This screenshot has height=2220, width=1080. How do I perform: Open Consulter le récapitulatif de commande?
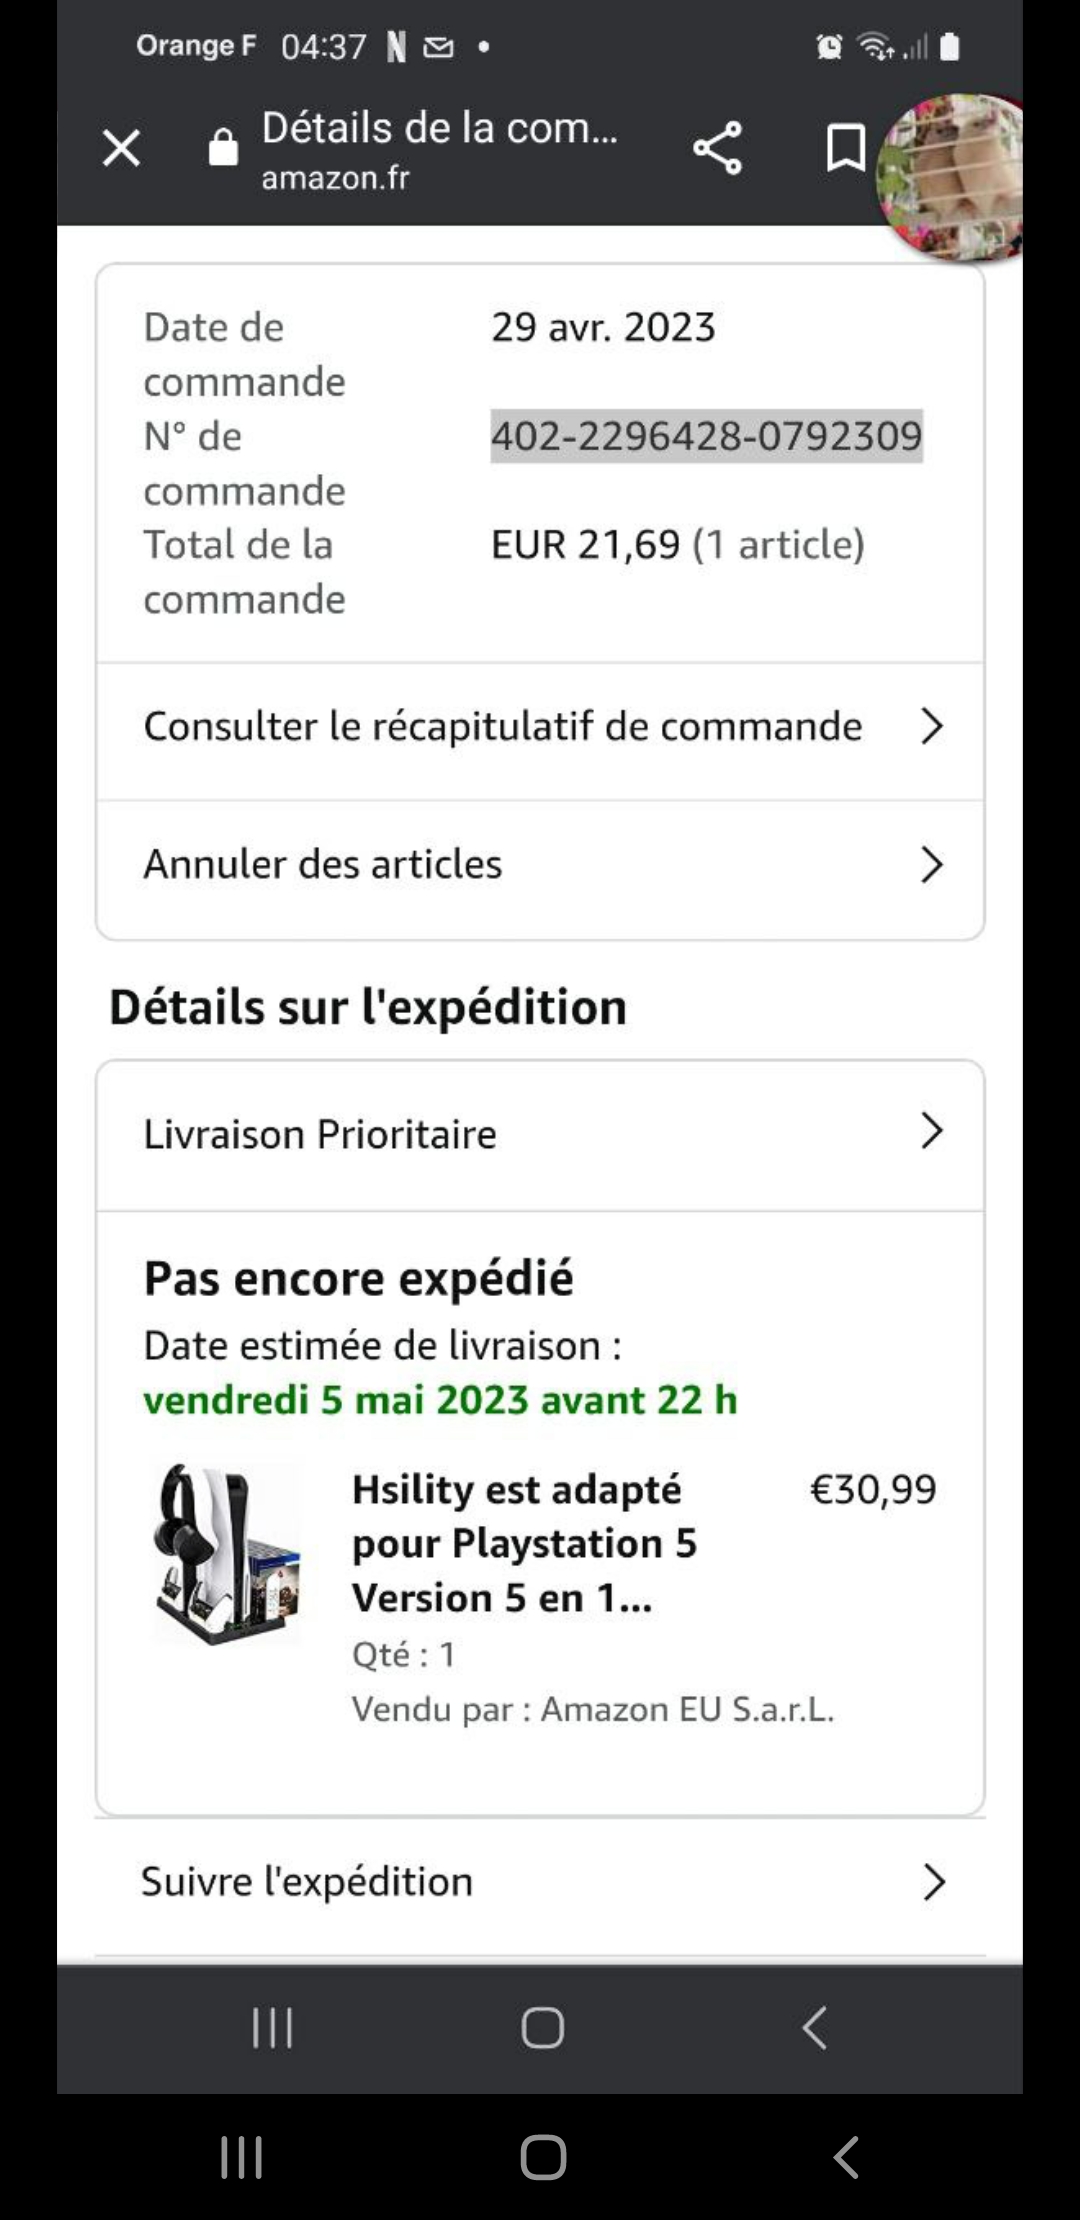(502, 727)
